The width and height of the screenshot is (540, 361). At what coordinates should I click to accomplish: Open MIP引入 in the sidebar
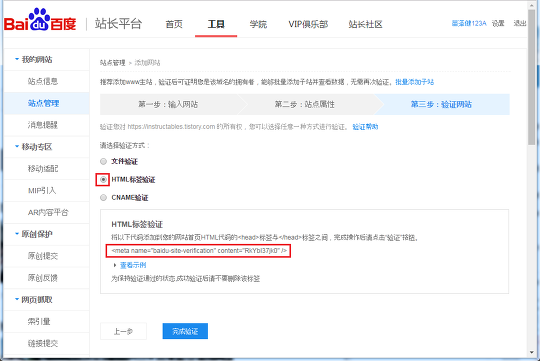click(42, 190)
